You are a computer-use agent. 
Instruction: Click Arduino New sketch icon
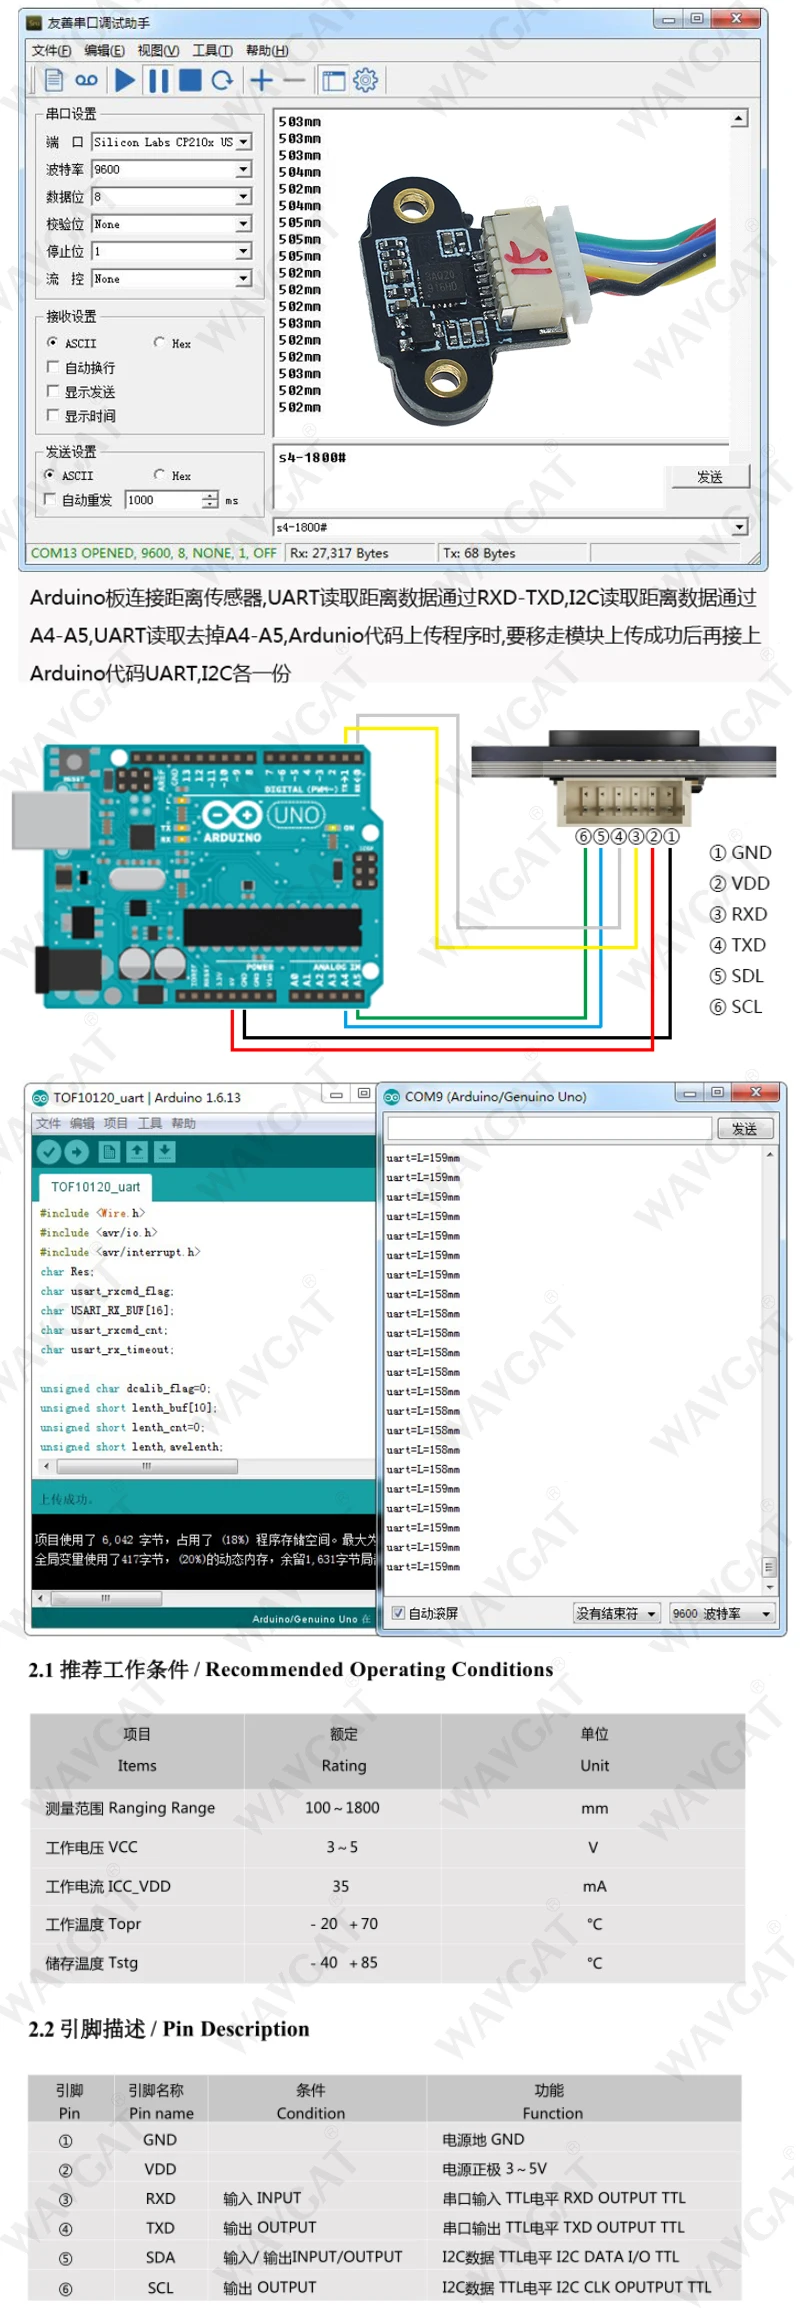110,1152
